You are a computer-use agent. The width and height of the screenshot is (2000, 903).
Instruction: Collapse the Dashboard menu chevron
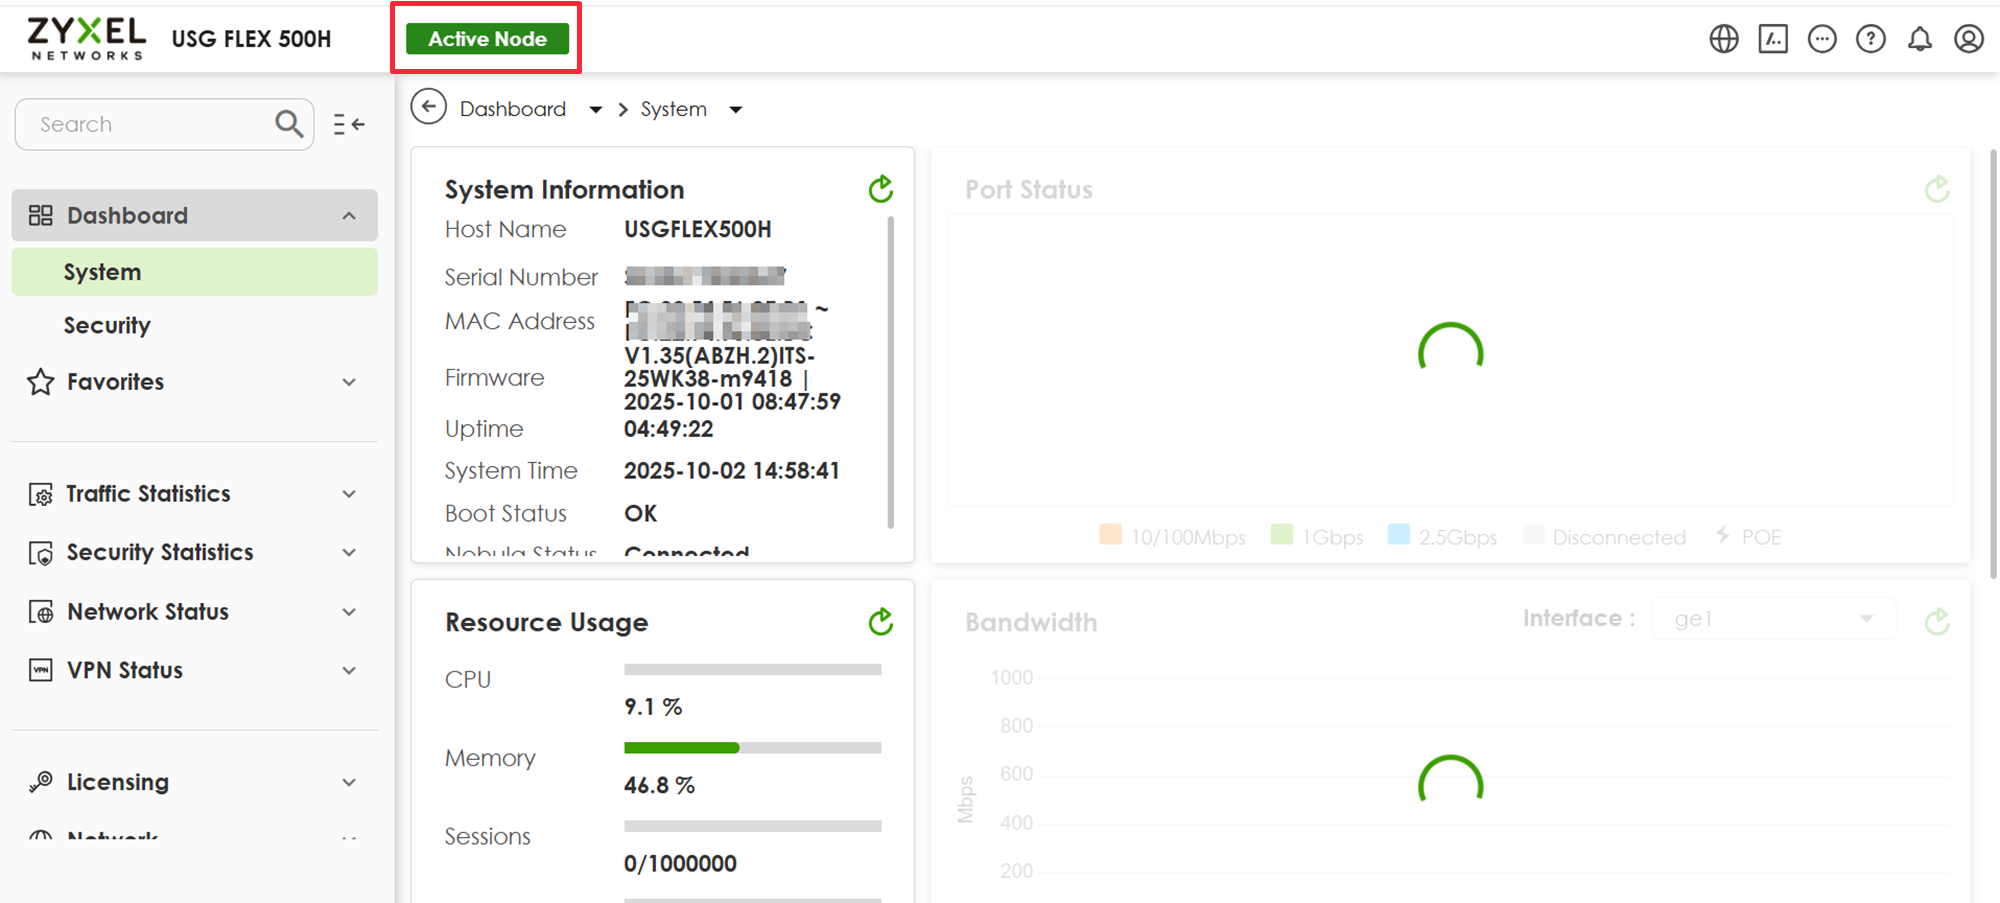point(349,216)
